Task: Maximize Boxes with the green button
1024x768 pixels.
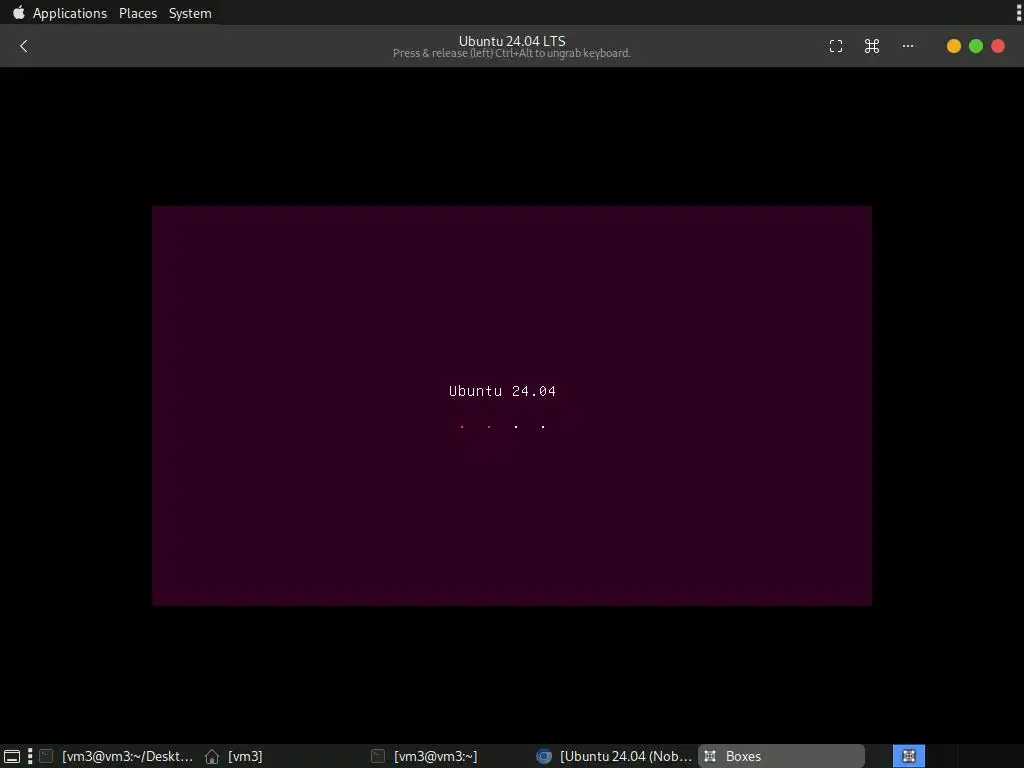Action: [x=976, y=46]
